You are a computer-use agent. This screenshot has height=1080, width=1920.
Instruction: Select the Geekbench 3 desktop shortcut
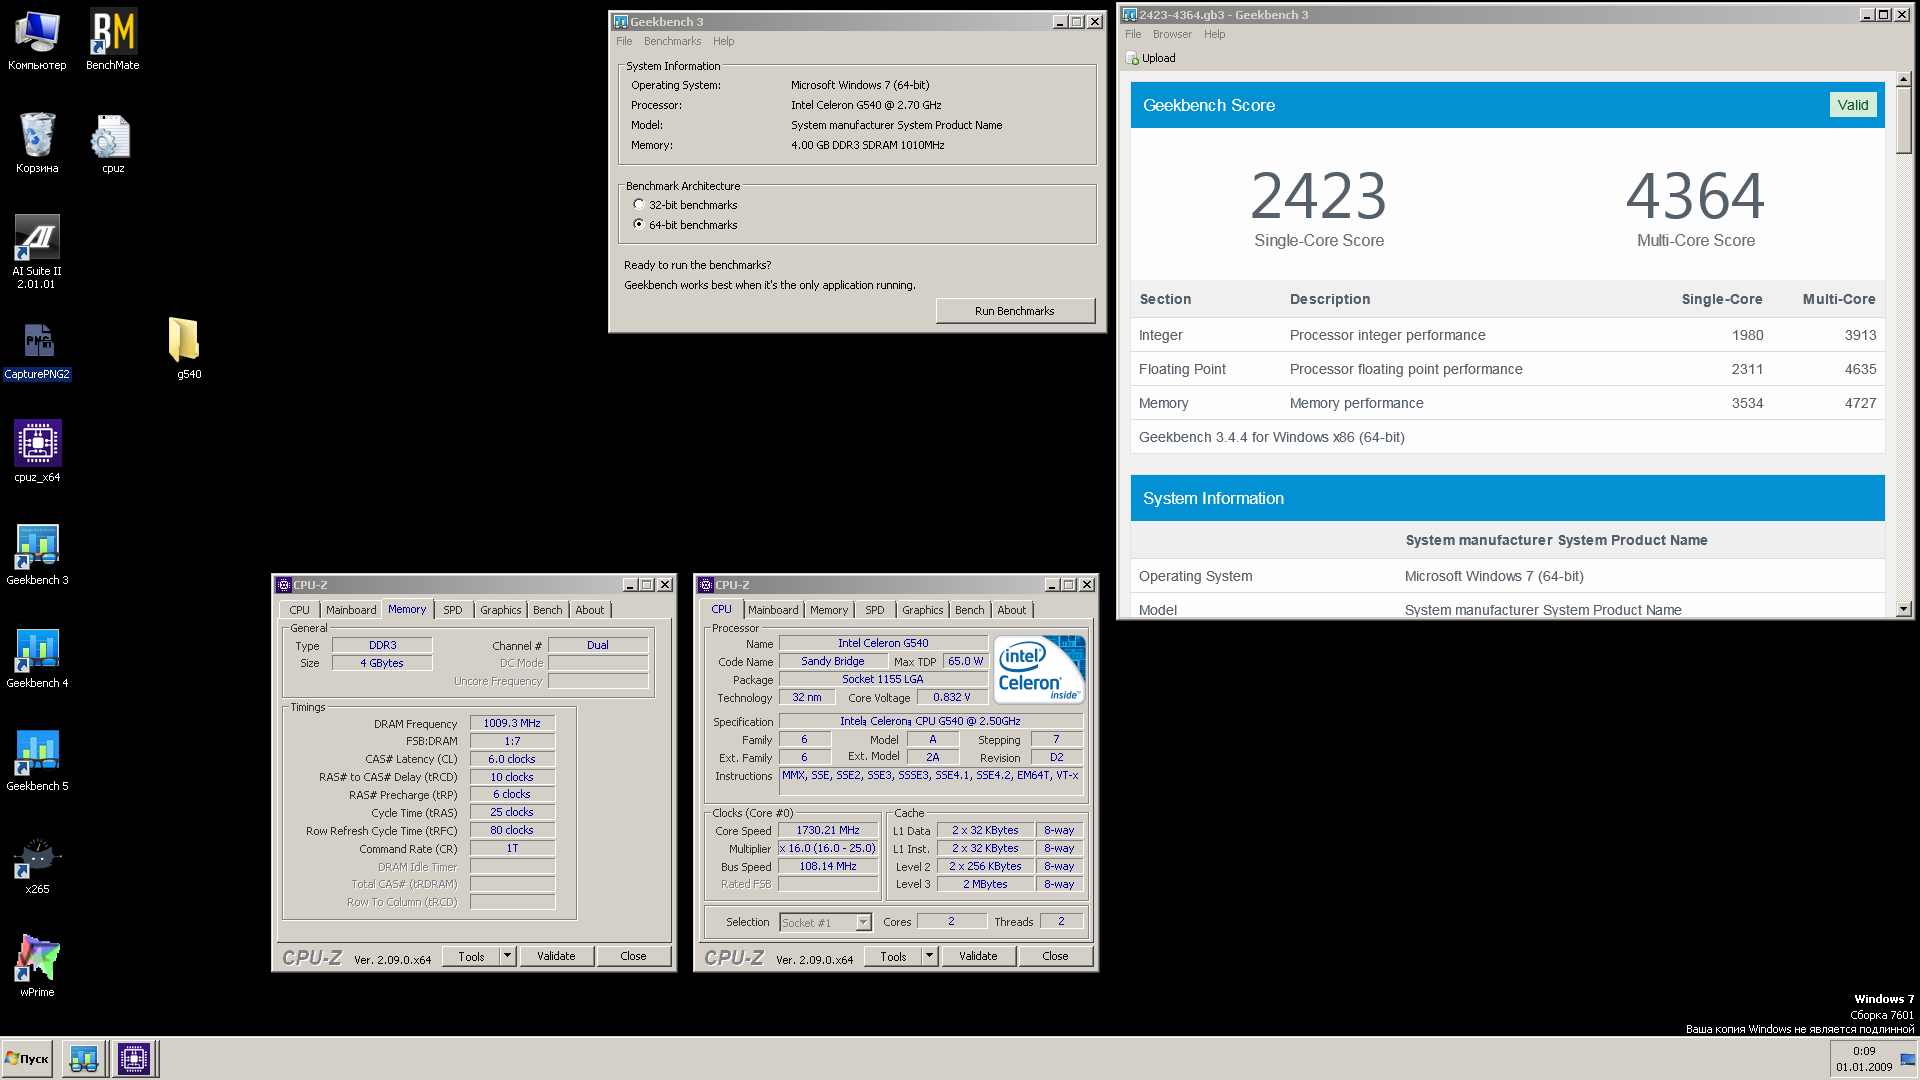tap(37, 555)
